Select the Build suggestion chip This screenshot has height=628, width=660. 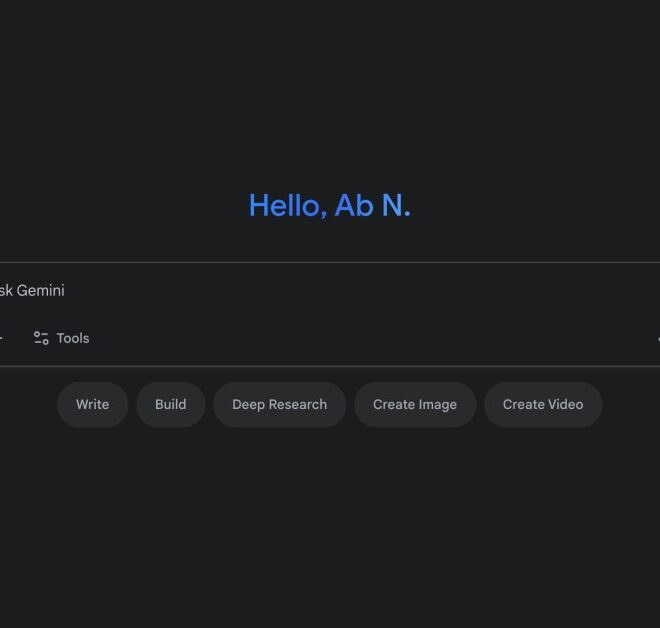[170, 404]
